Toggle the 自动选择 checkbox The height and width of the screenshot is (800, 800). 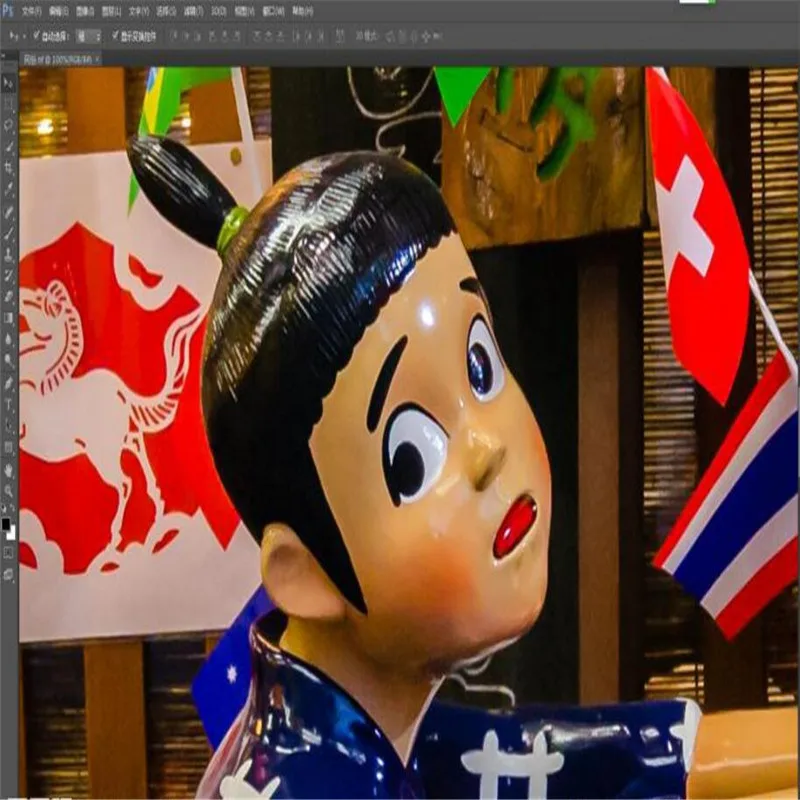[36, 35]
